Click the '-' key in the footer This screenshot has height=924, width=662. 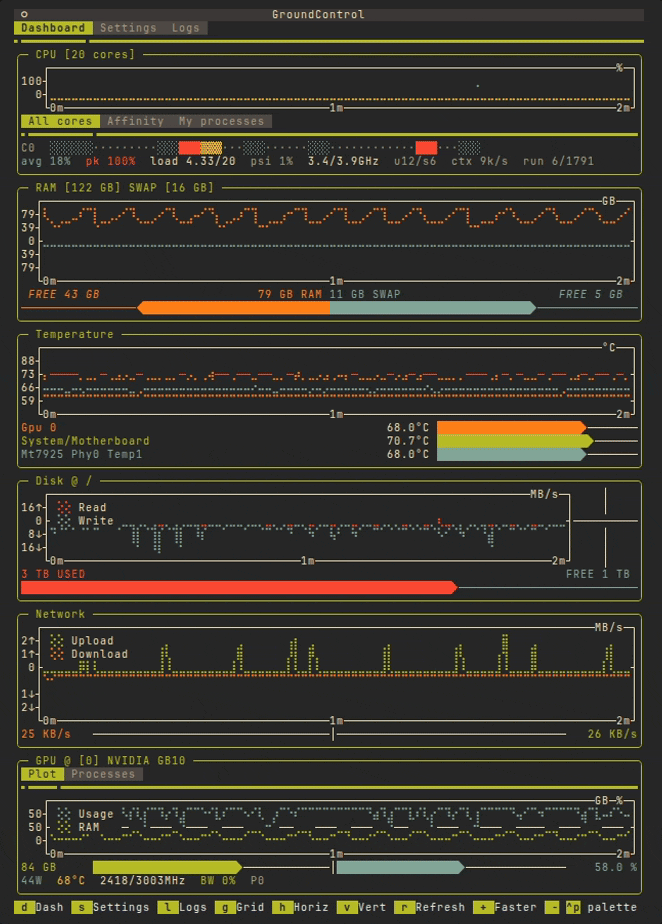[552, 907]
